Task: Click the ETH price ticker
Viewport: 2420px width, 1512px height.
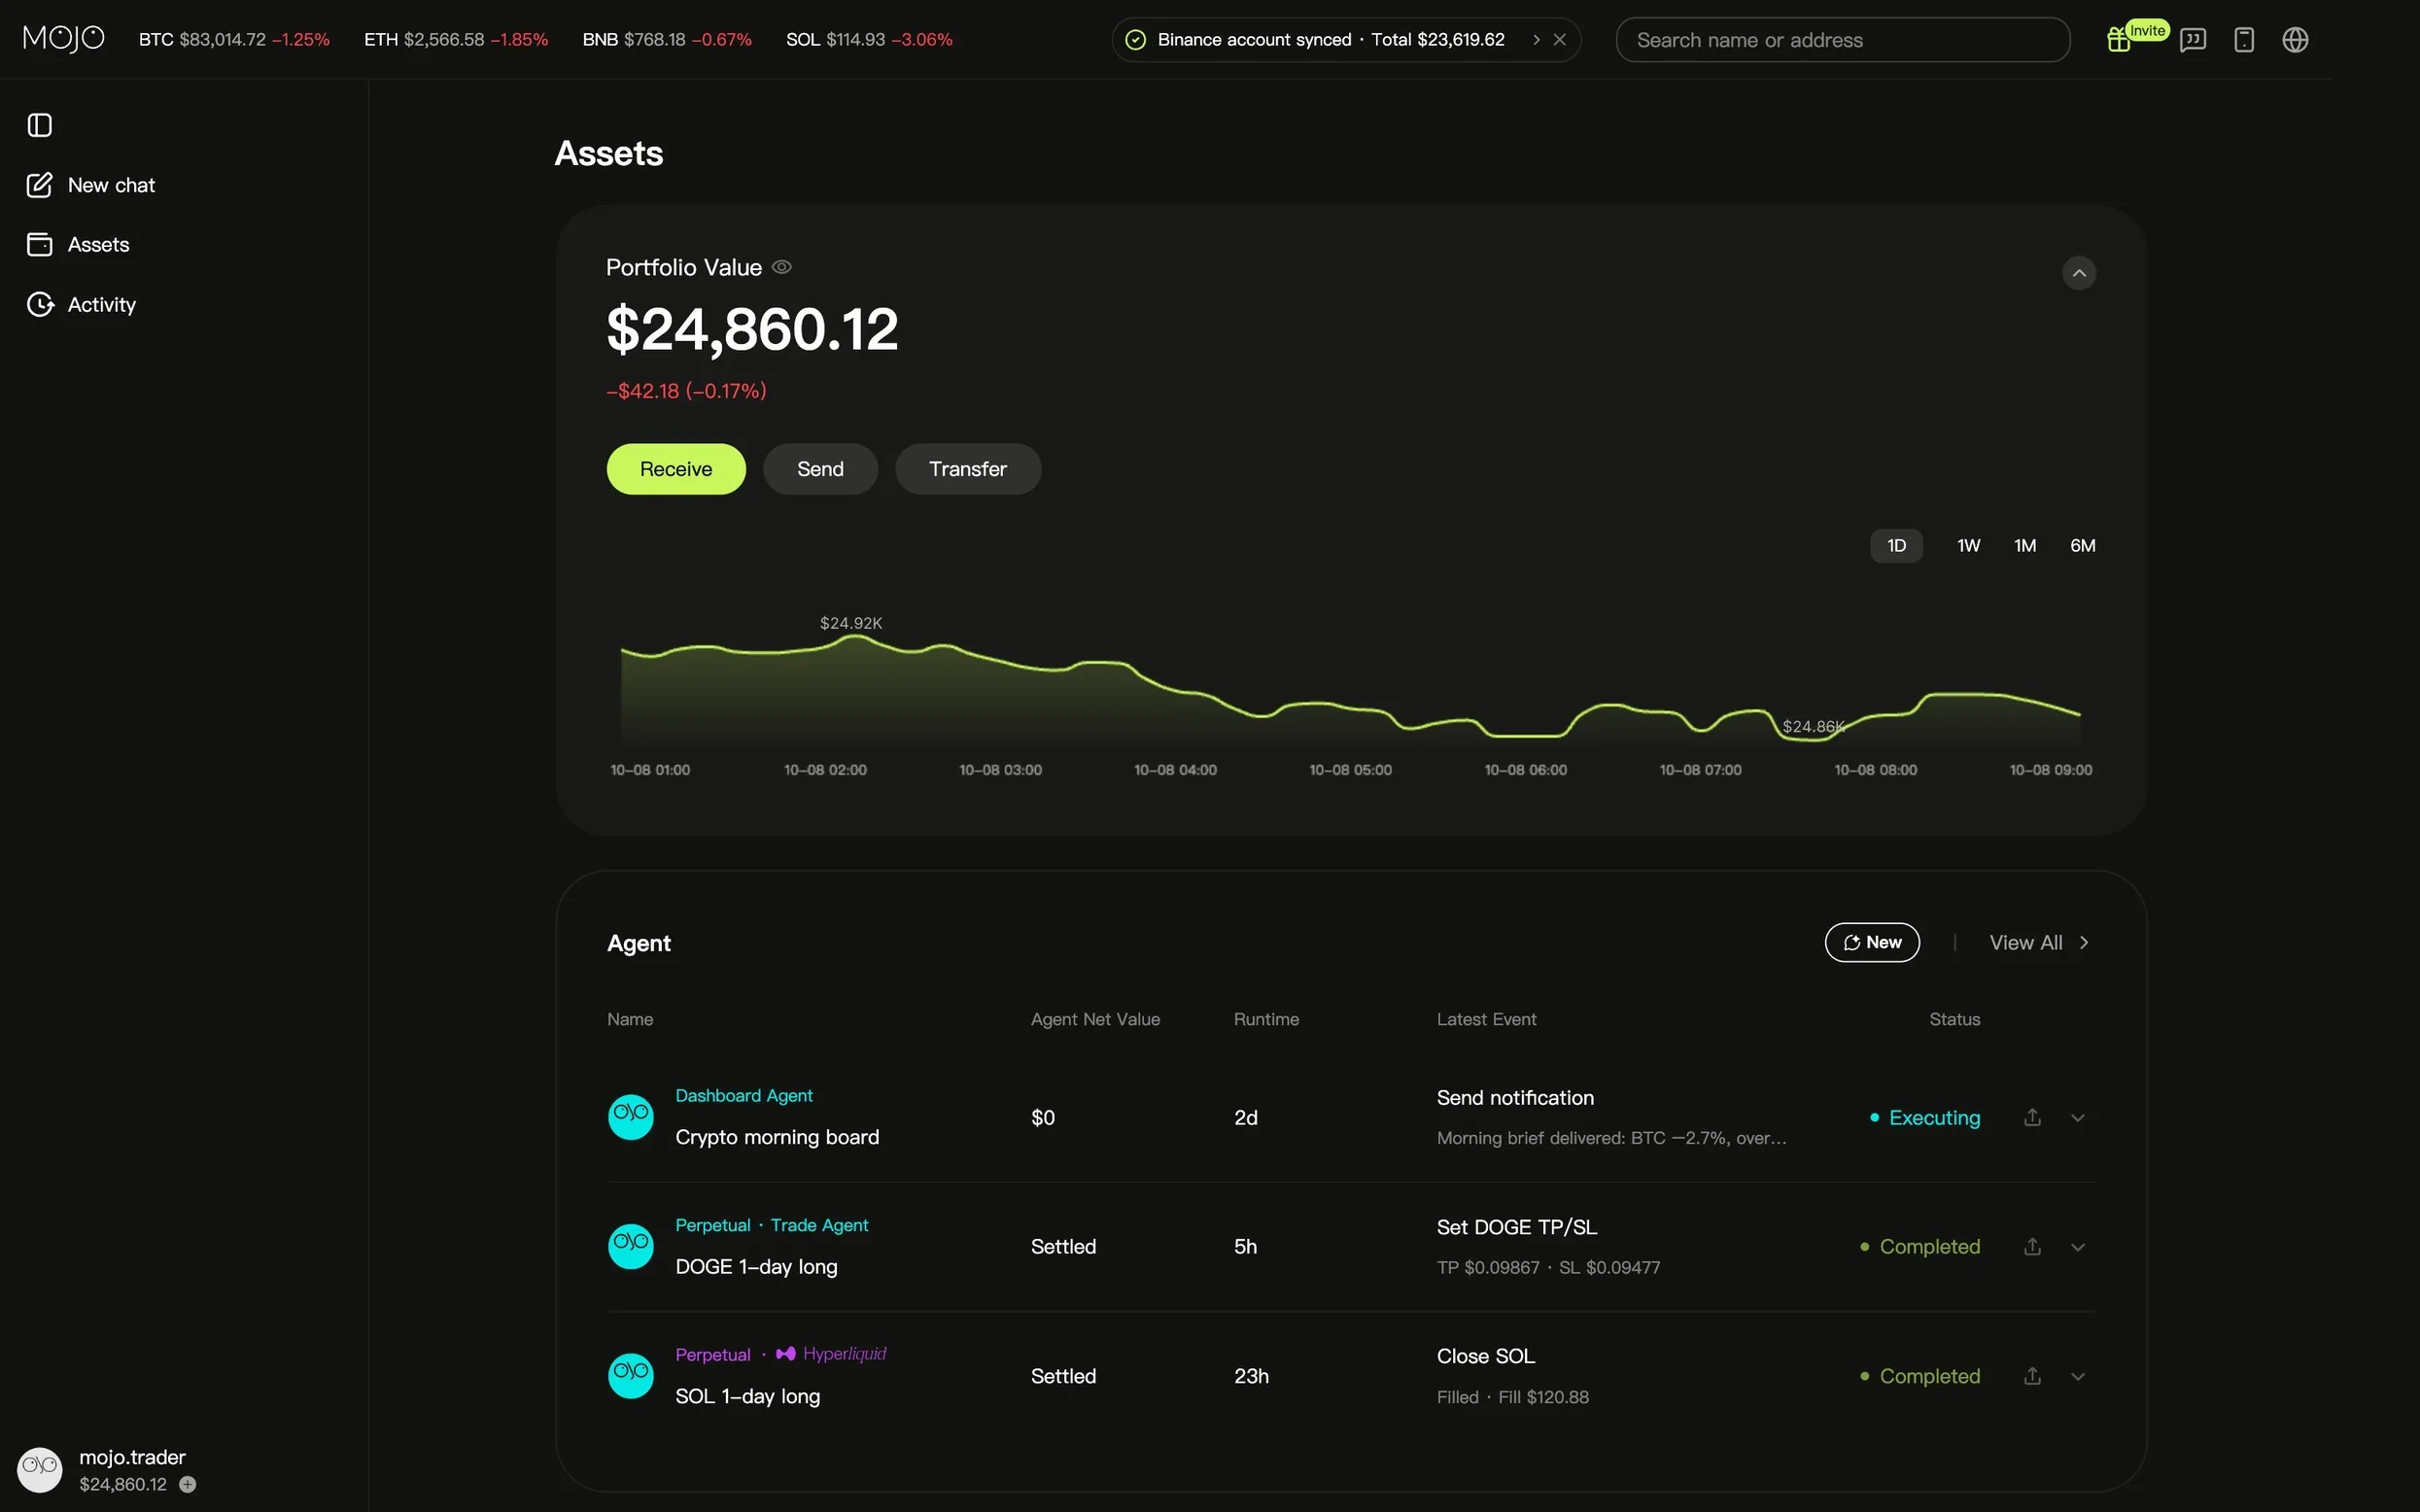Action: (x=456, y=40)
